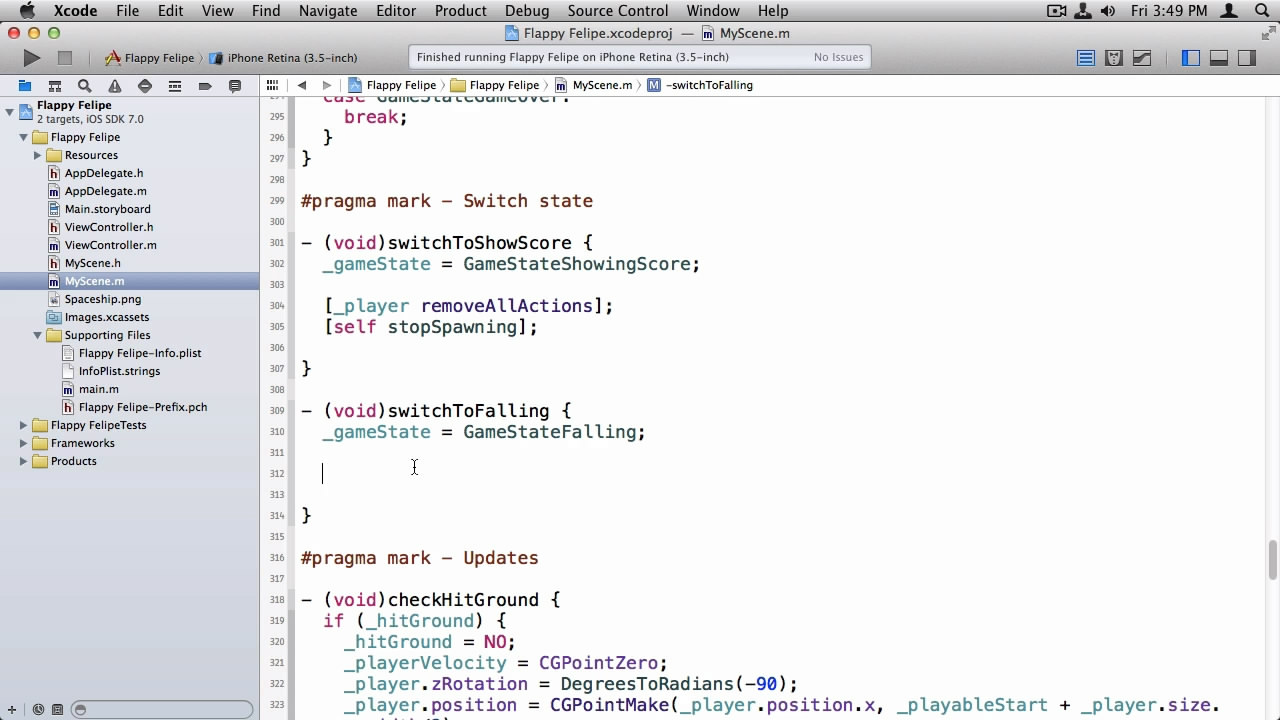Expand the Resources folder

click(38, 155)
